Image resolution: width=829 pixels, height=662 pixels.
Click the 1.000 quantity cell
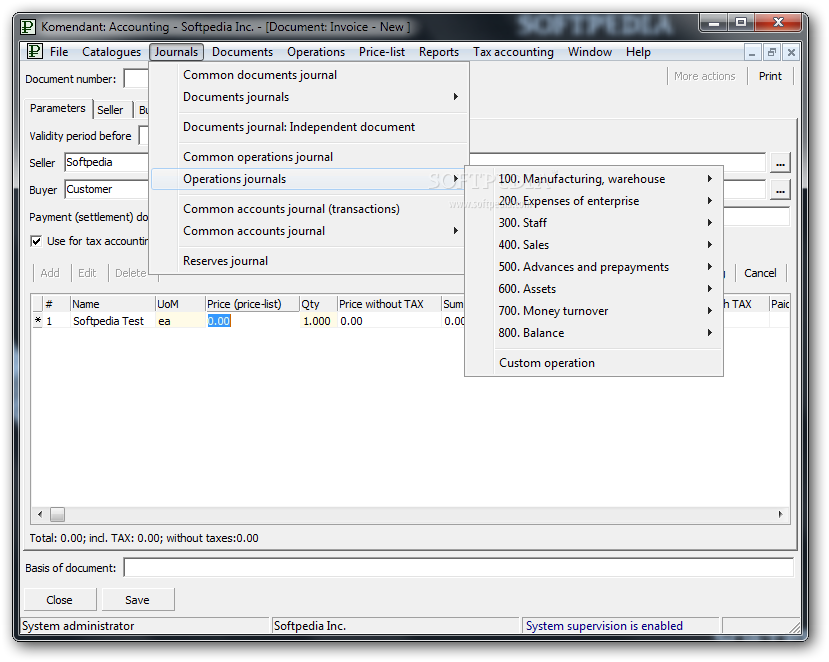pos(318,321)
